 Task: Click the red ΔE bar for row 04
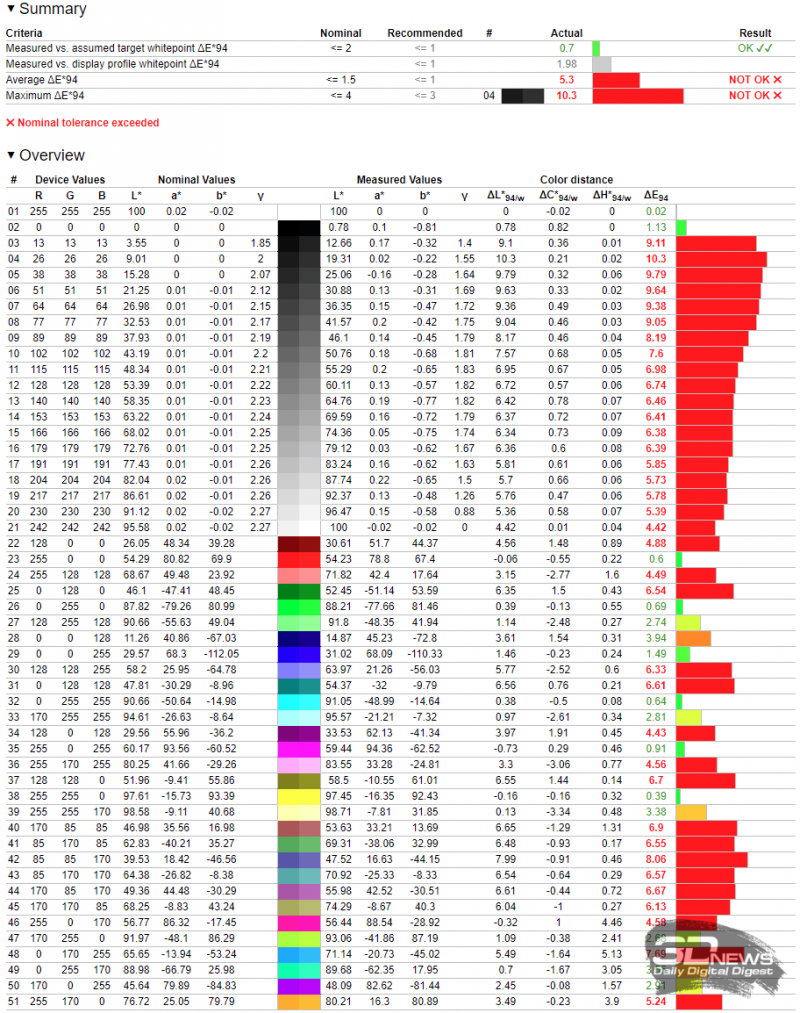pyautogui.click(x=721, y=259)
